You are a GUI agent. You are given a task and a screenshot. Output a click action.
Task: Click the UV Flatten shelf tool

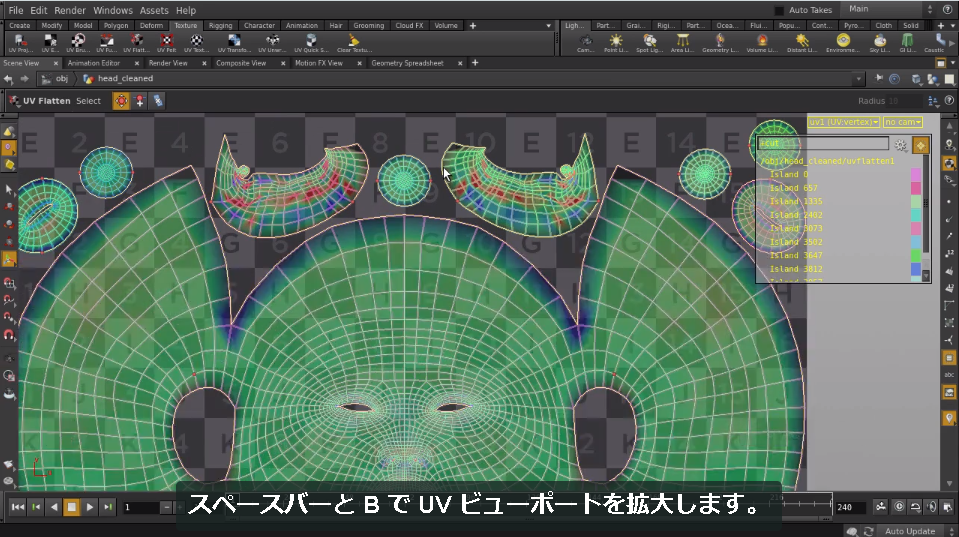[x=136, y=43]
